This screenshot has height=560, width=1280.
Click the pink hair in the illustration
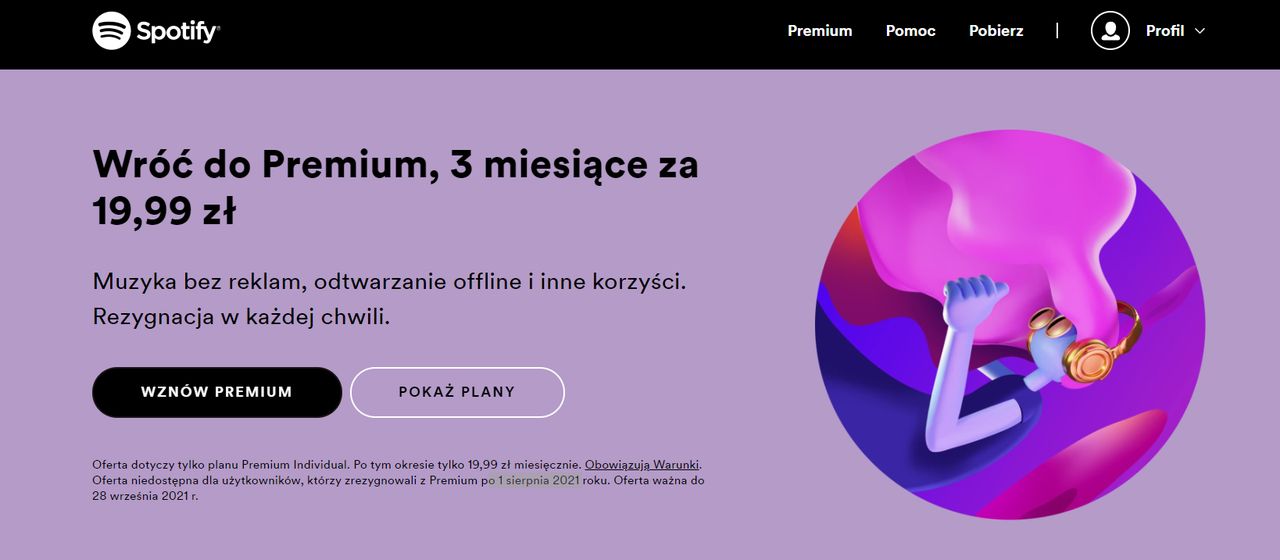[1000, 210]
